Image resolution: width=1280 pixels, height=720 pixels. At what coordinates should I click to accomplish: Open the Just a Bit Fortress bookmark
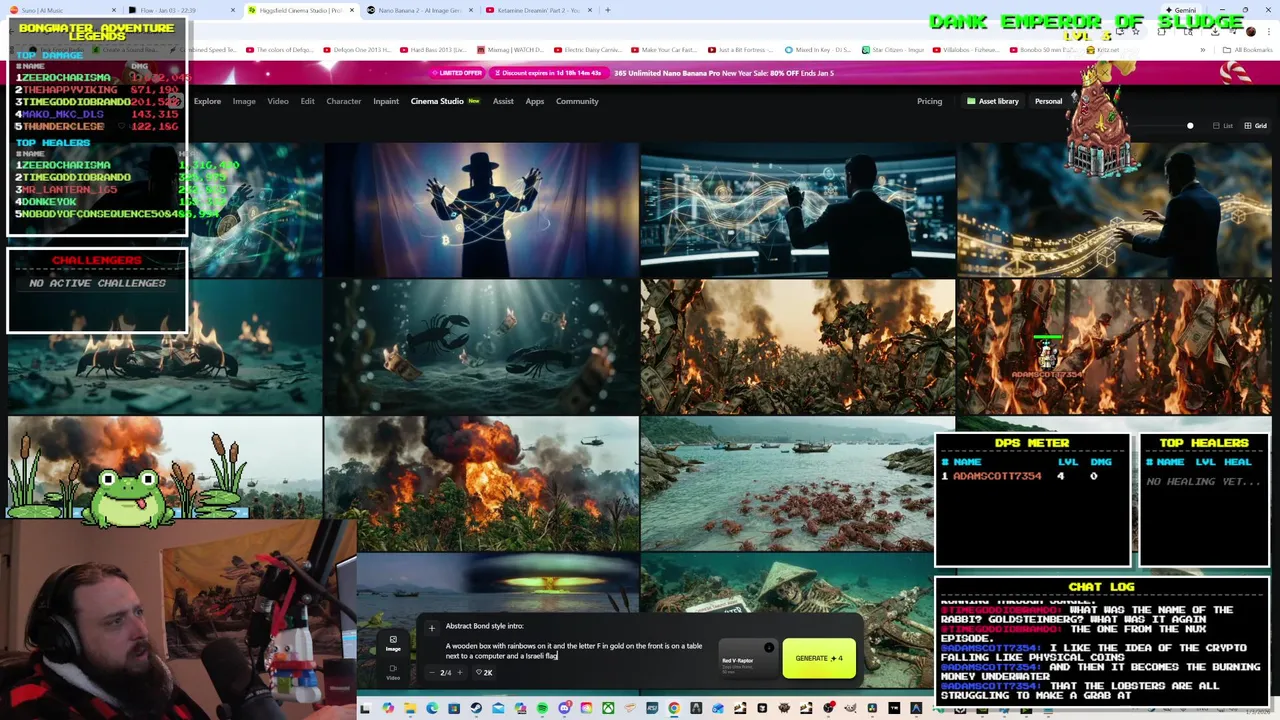click(x=741, y=50)
